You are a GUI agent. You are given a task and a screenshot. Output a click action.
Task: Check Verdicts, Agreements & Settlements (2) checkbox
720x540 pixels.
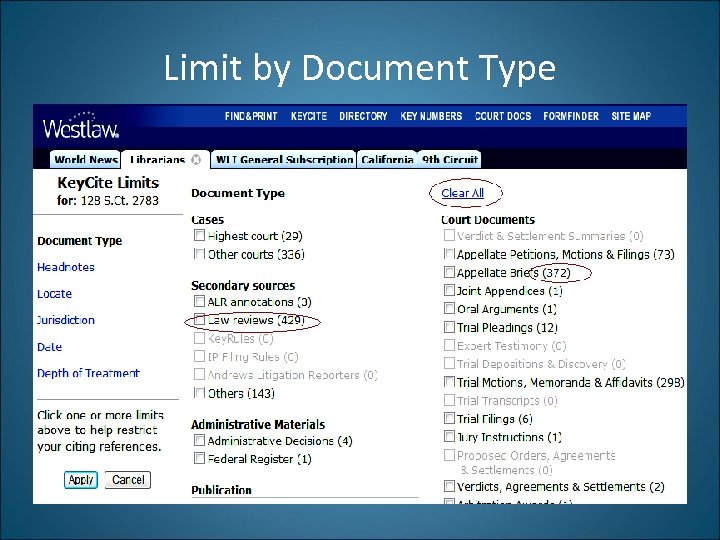click(449, 486)
